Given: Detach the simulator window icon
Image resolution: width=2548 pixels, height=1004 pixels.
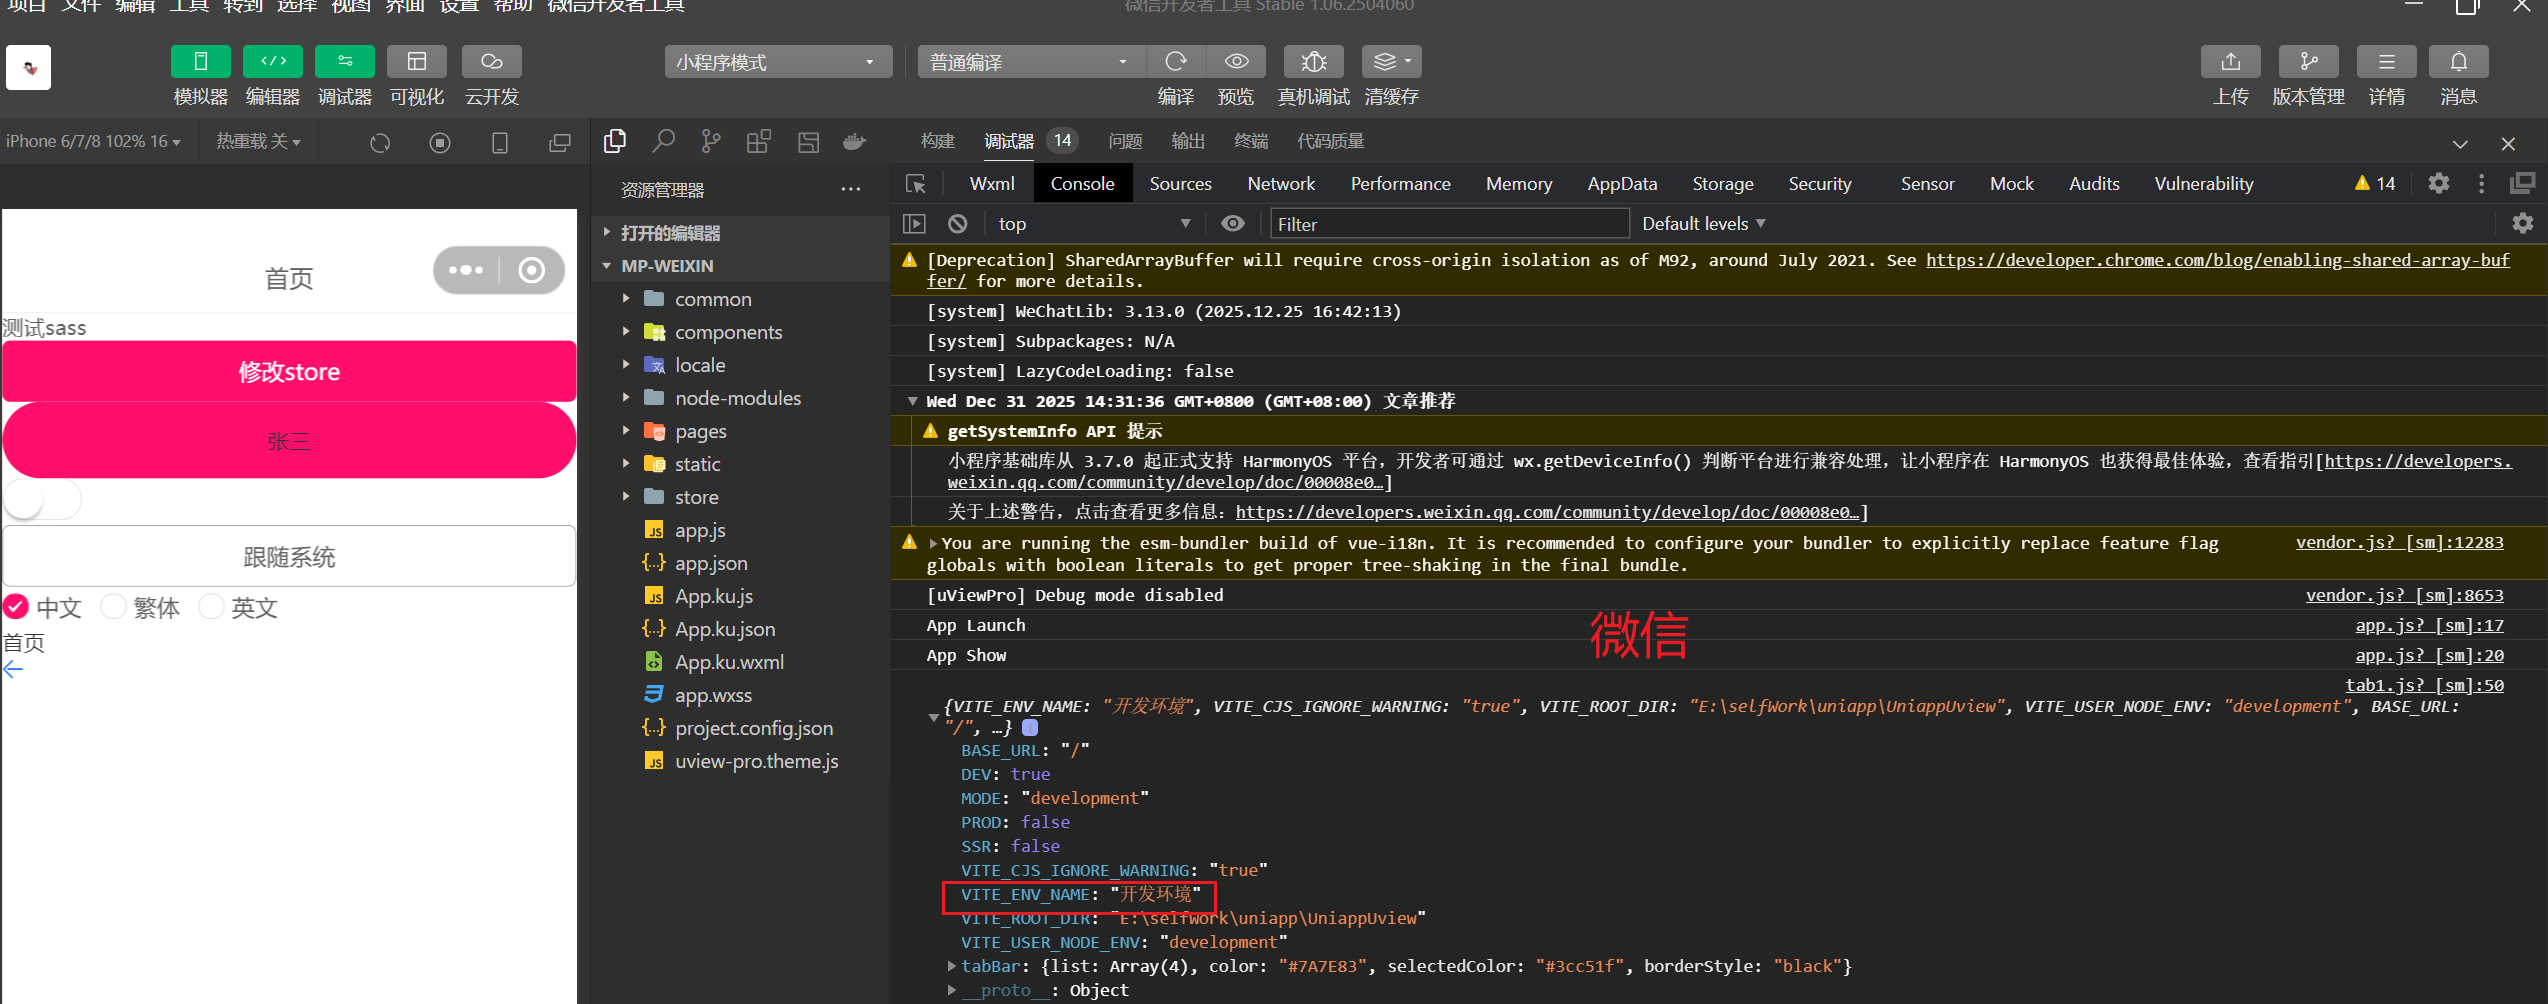Looking at the screenshot, I should click(560, 142).
